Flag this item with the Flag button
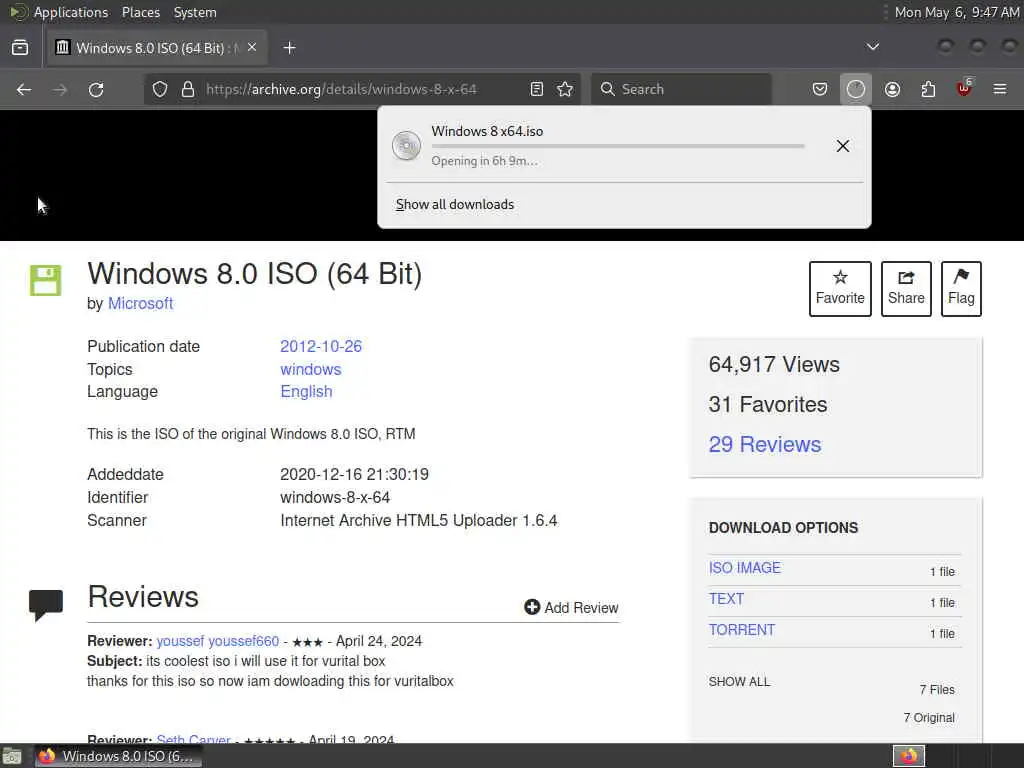 (961, 289)
